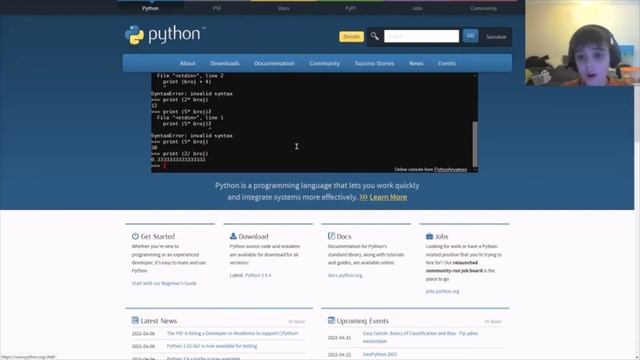The image size is (640, 360).
Task: Open the PSF top tab
Action: (217, 8)
